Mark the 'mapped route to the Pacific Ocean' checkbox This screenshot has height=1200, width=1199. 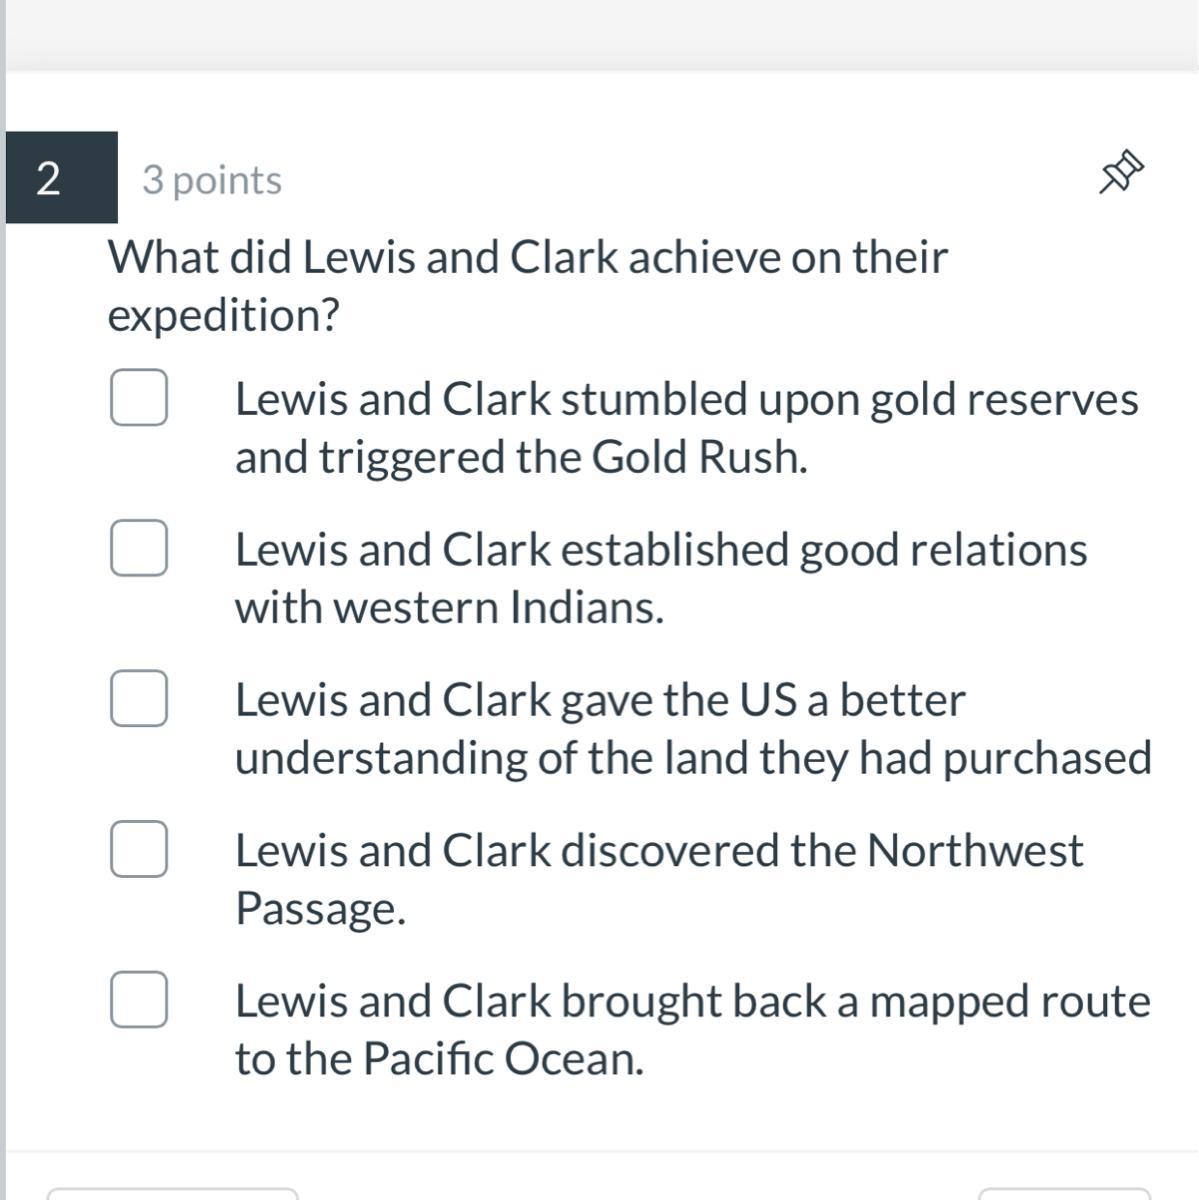click(x=139, y=999)
